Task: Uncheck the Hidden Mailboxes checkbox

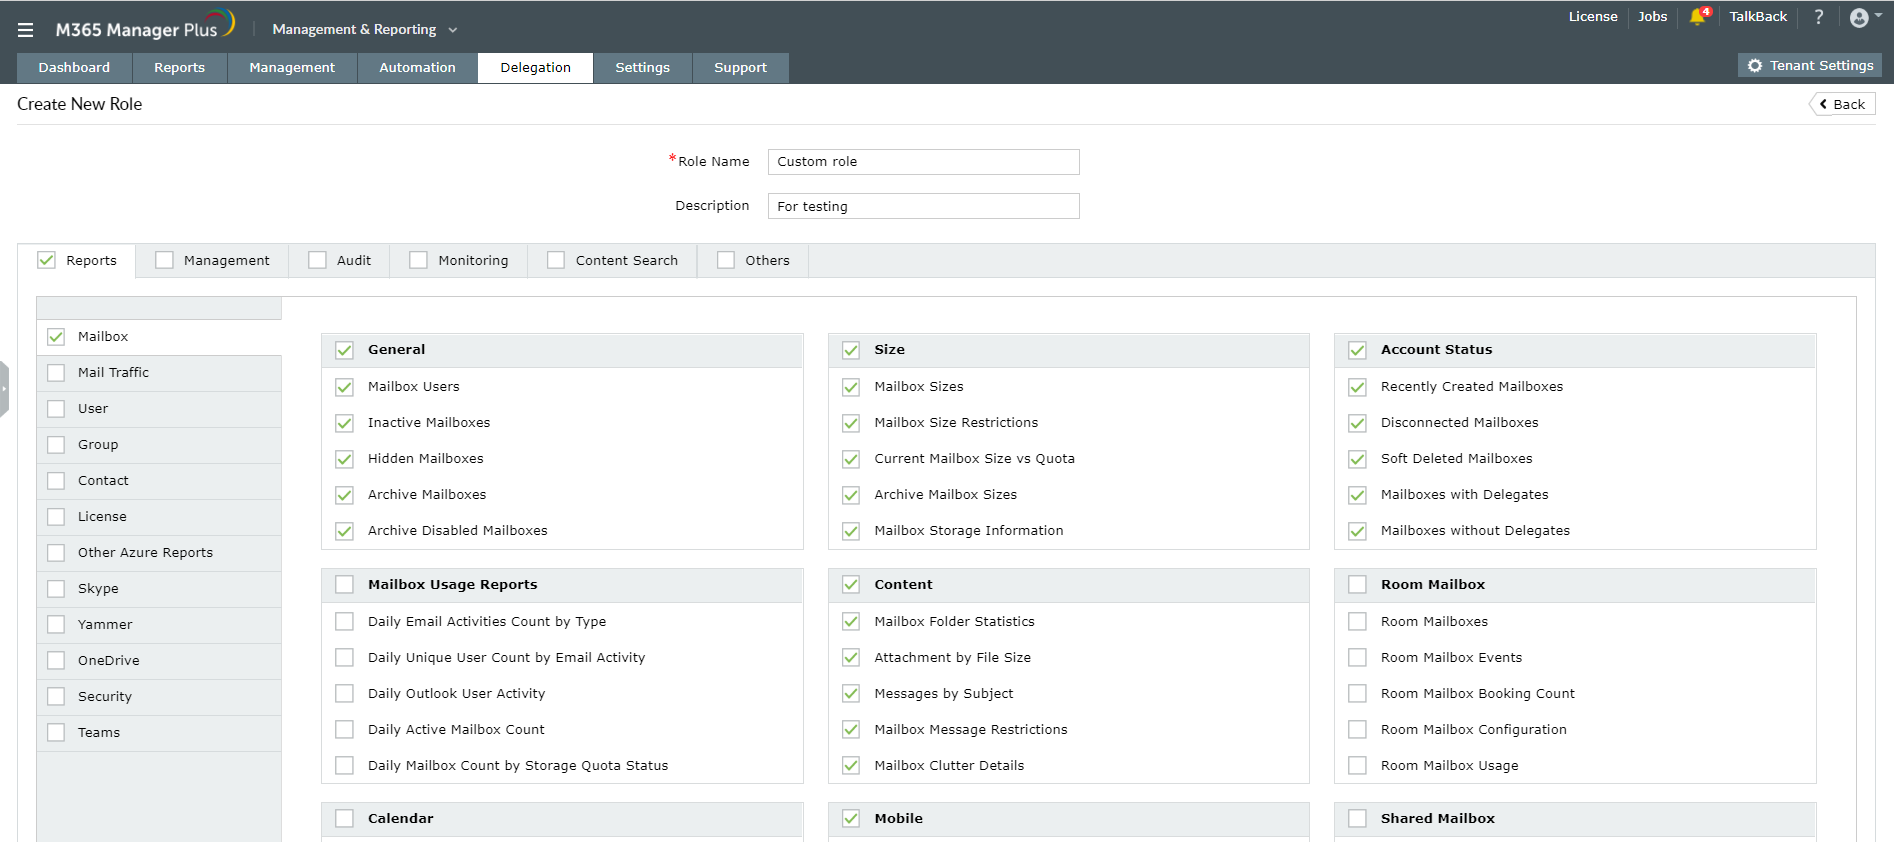Action: 345,459
